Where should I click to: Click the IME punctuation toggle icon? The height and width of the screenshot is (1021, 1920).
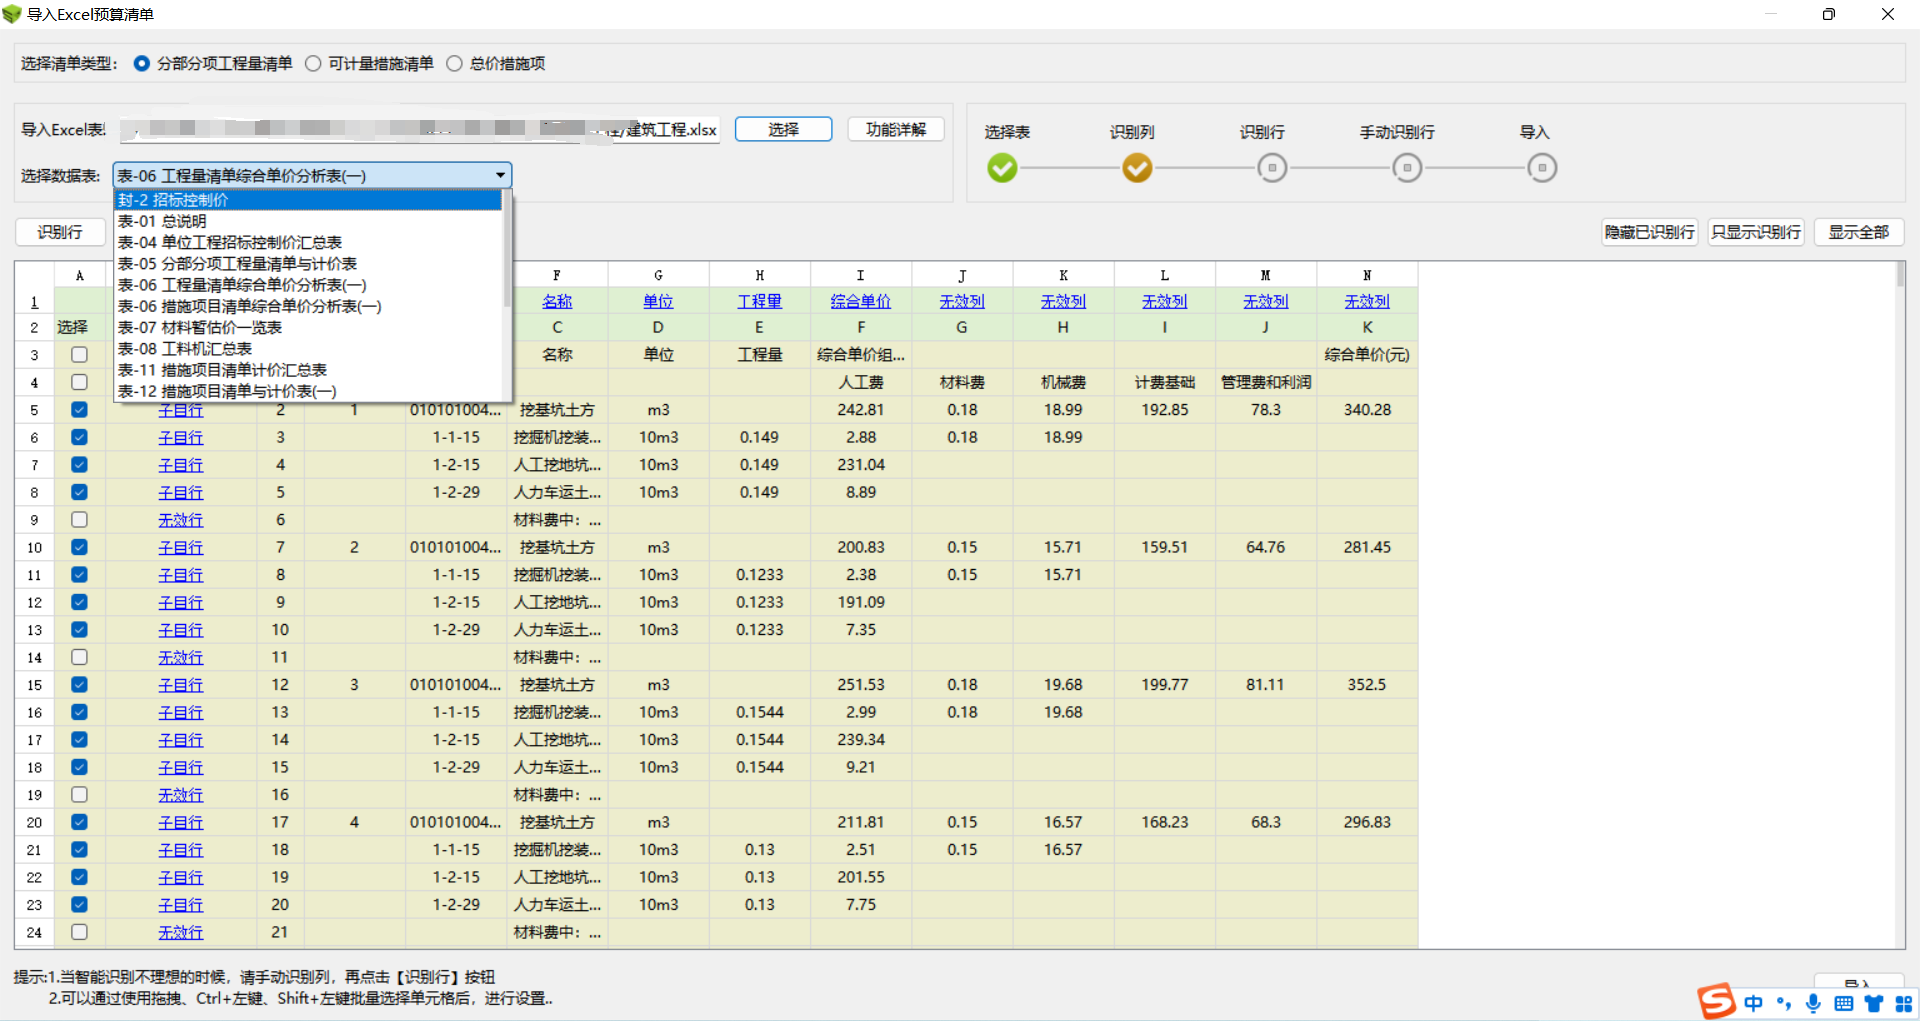point(1784,1003)
